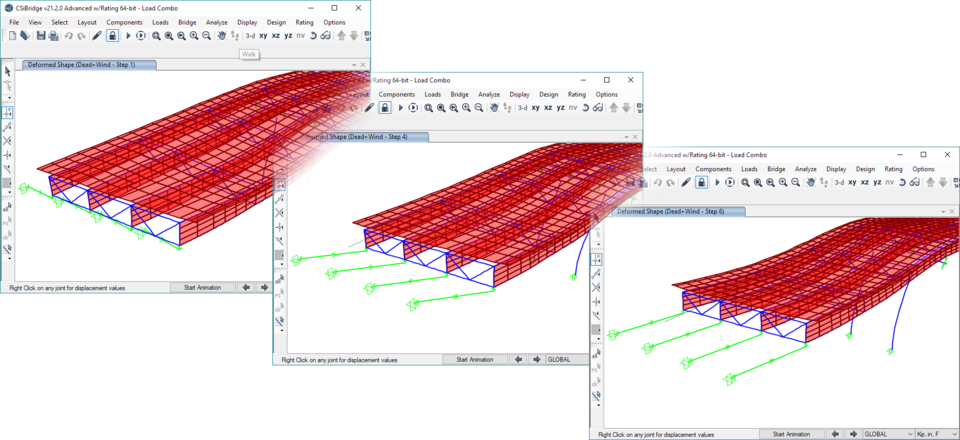
Task: Click the Save icon in the Step 1 window
Action: pyautogui.click(x=41, y=36)
